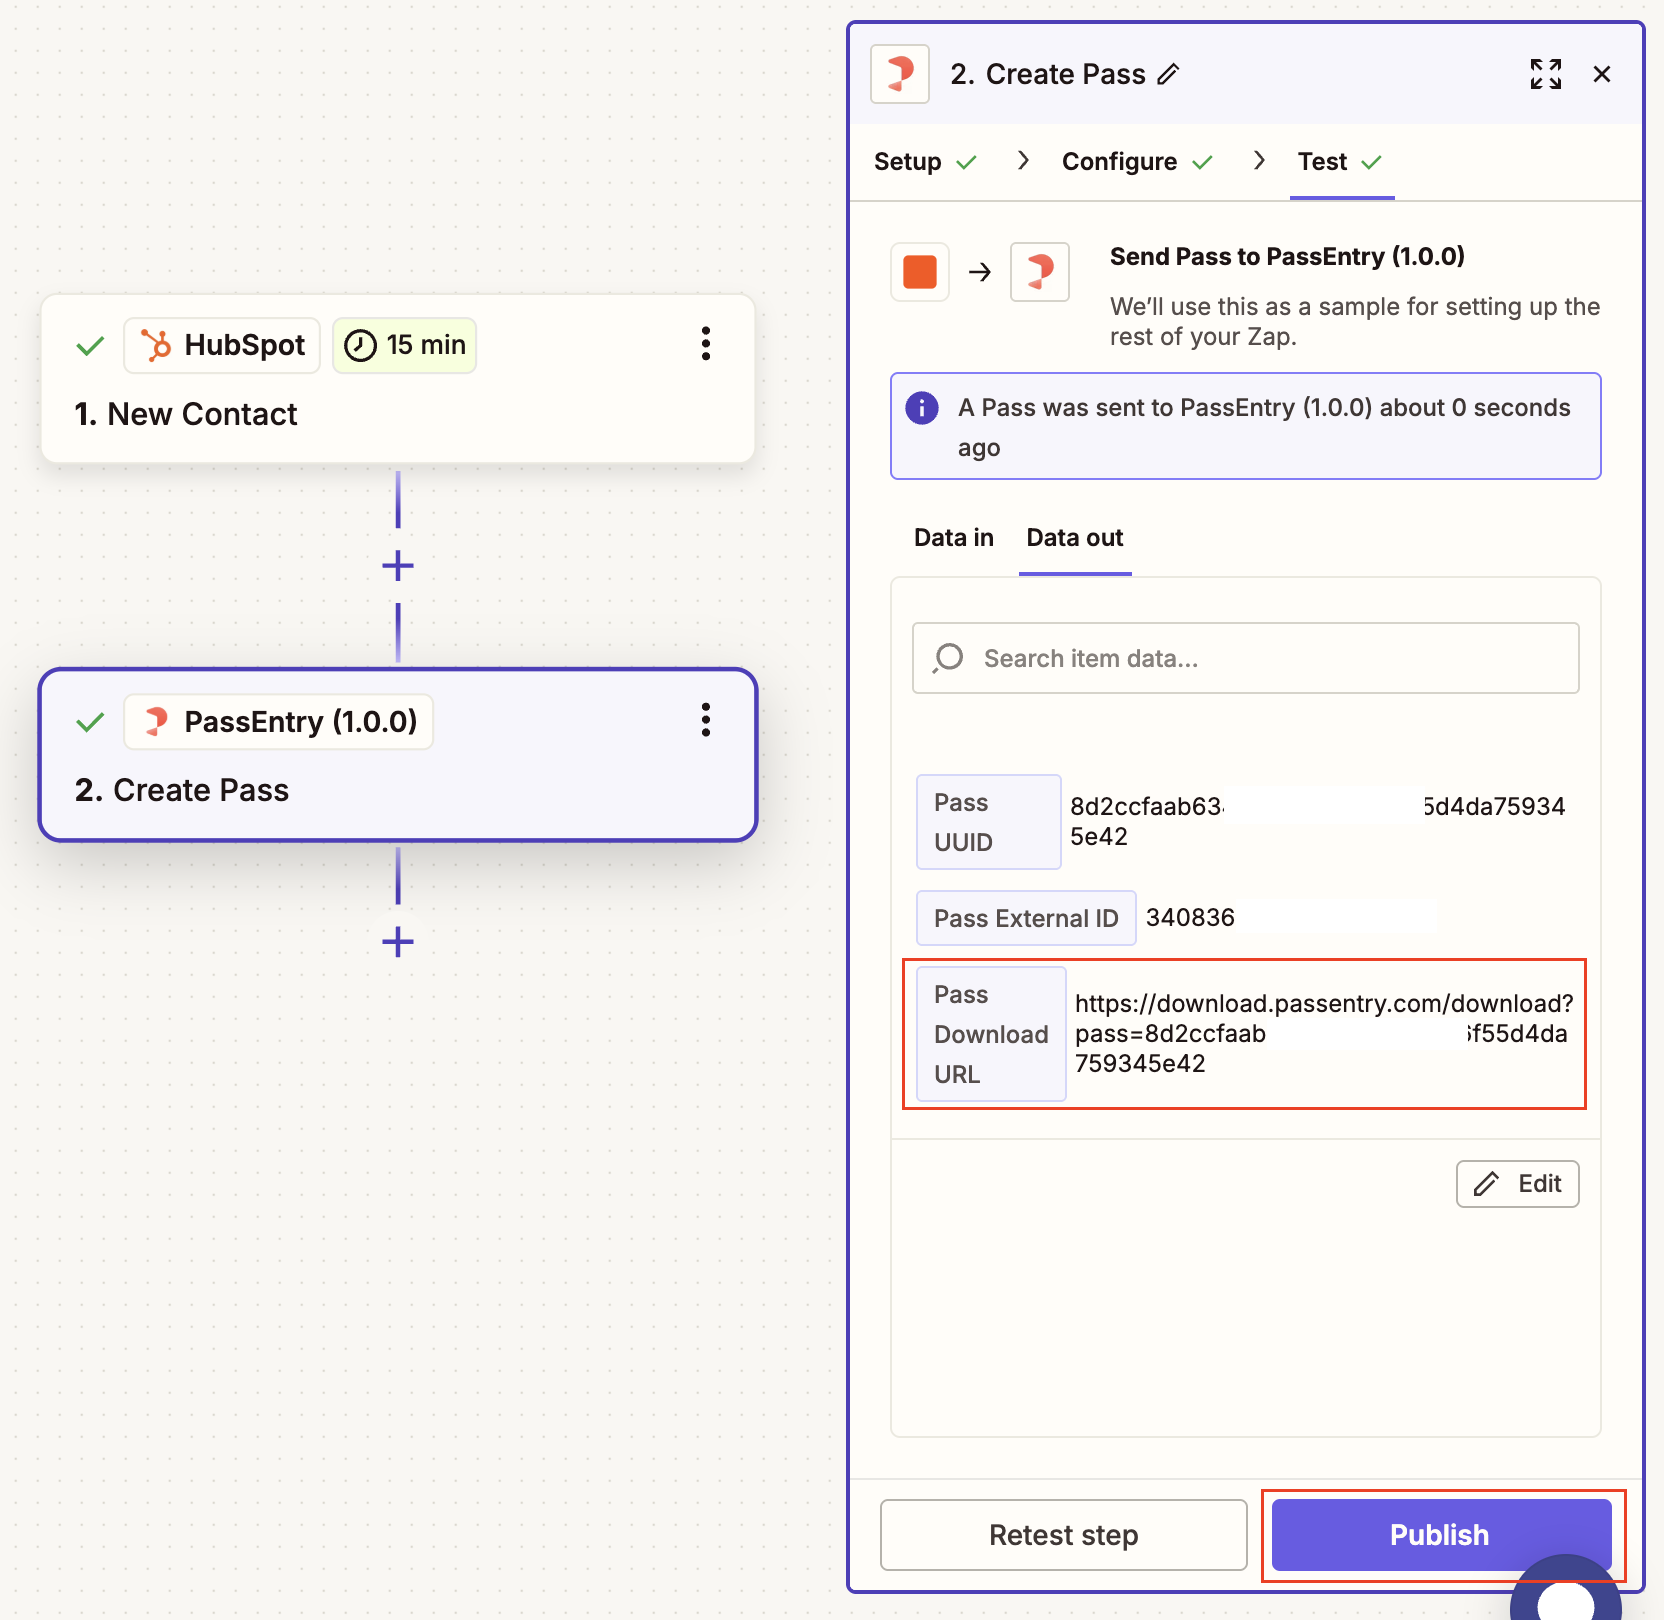Click the Pass External ID label
Viewport: 1664px width, 1620px height.
(x=1026, y=918)
